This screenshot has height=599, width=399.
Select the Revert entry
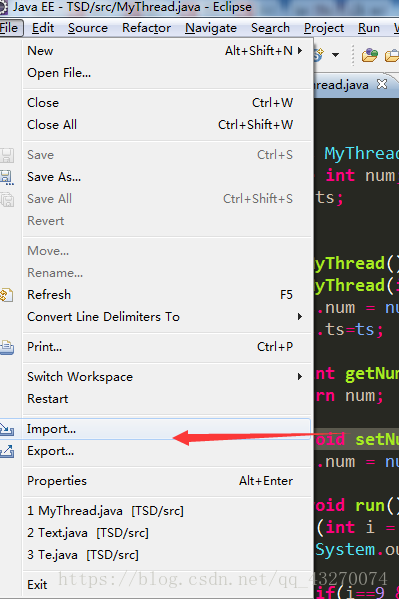tap(167, 221)
